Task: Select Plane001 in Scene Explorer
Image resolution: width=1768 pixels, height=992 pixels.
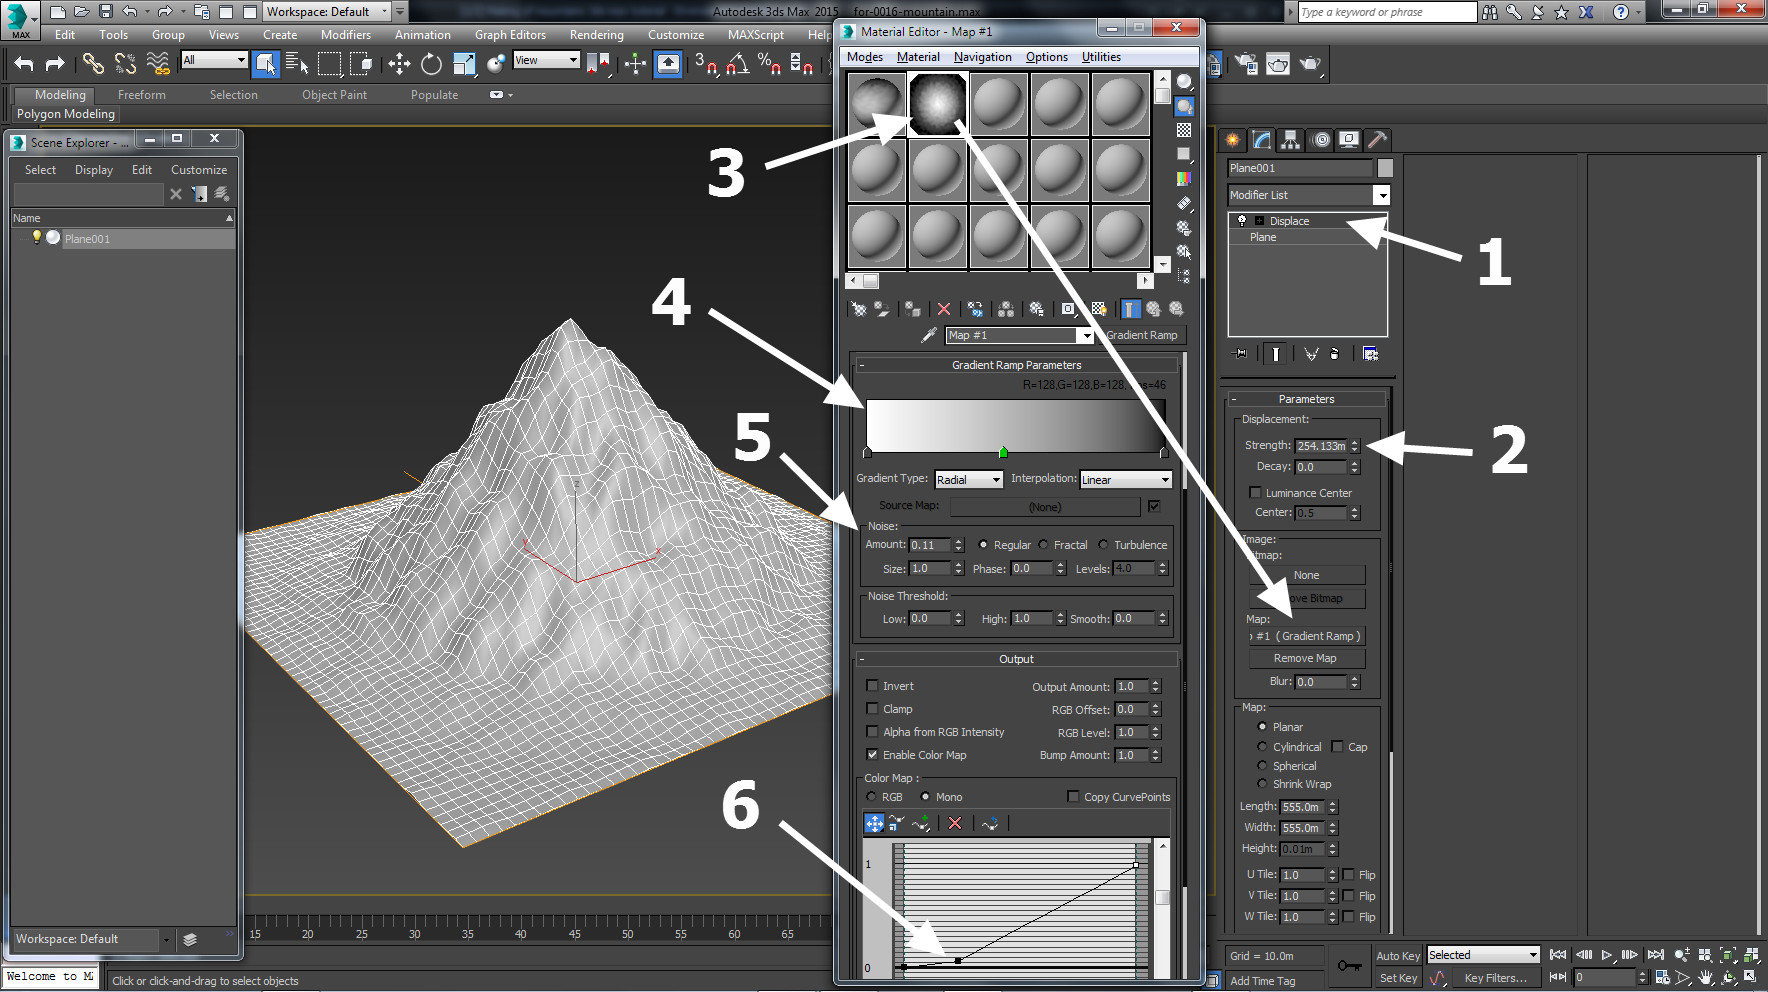Action: tap(88, 239)
